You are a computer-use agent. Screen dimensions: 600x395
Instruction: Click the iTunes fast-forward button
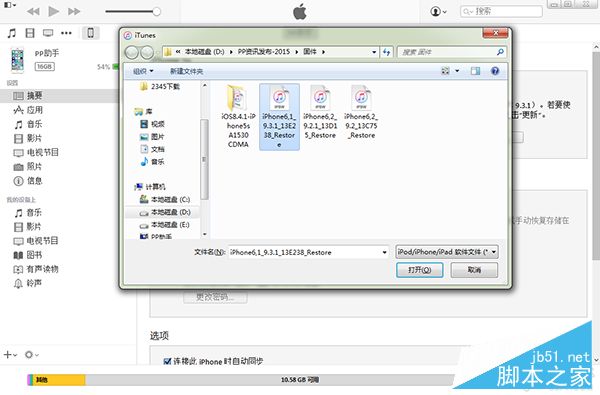[74, 11]
